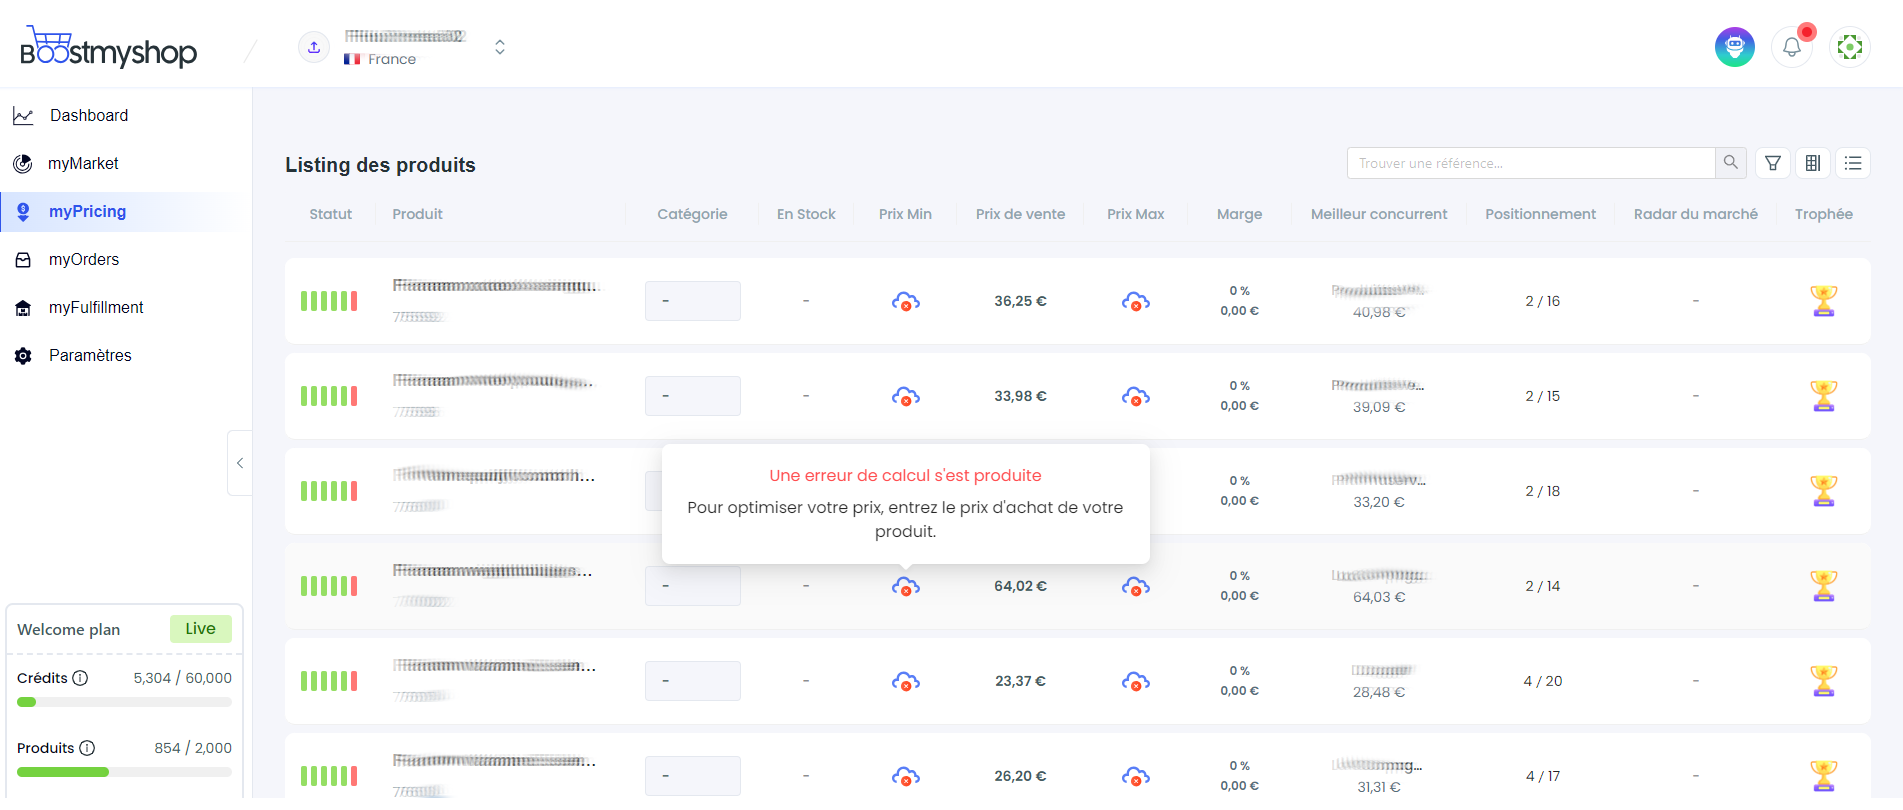Open the notifications bell
This screenshot has width=1903, height=810.
pos(1792,47)
